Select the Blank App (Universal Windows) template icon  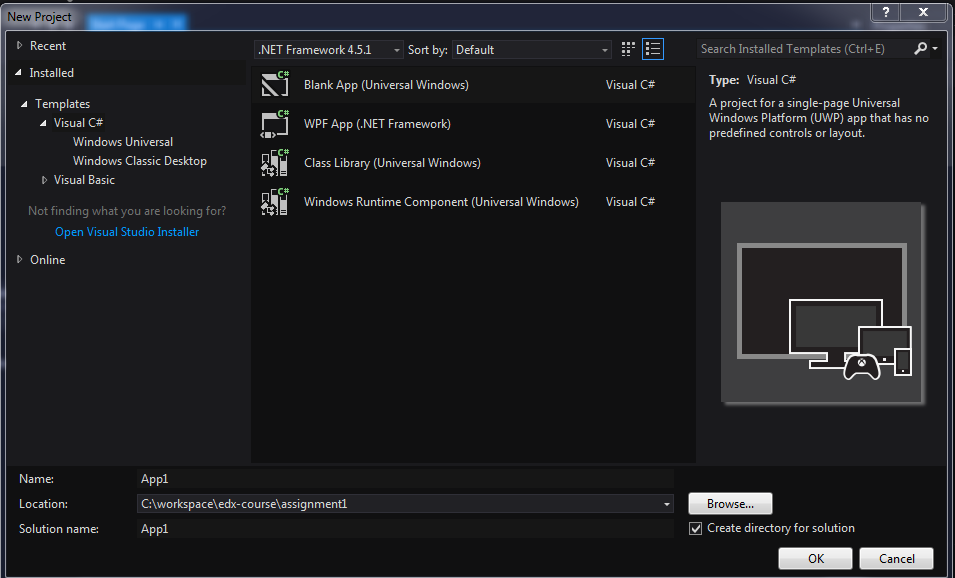pyautogui.click(x=275, y=84)
